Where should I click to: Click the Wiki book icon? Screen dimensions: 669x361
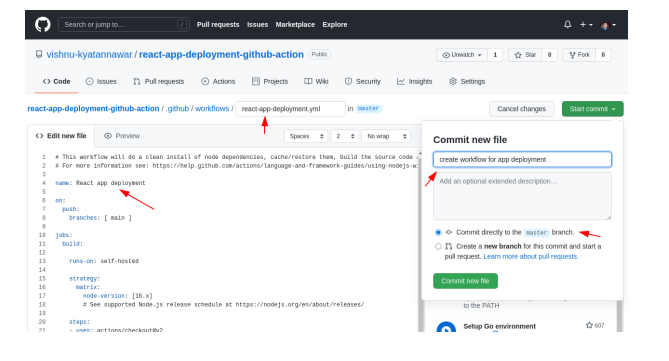pos(308,82)
